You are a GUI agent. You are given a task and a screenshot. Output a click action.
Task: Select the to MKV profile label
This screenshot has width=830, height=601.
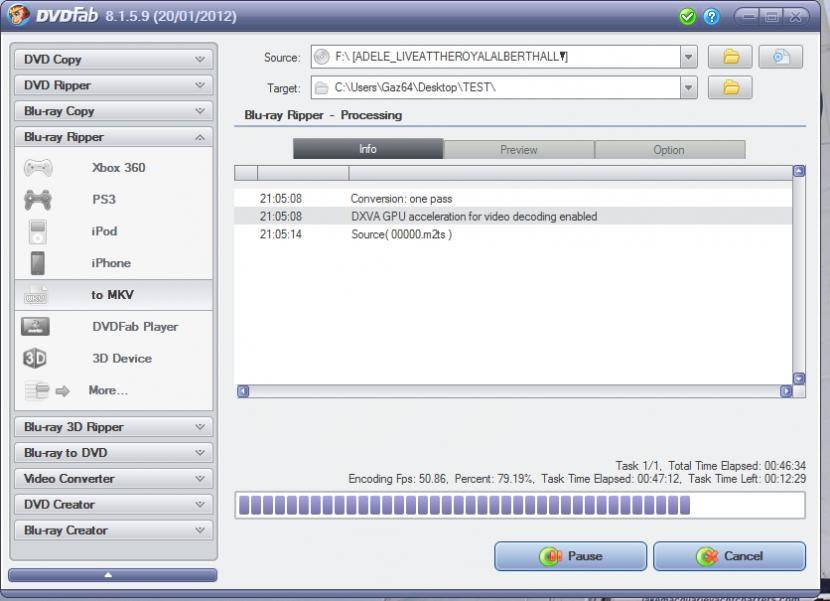(112, 295)
